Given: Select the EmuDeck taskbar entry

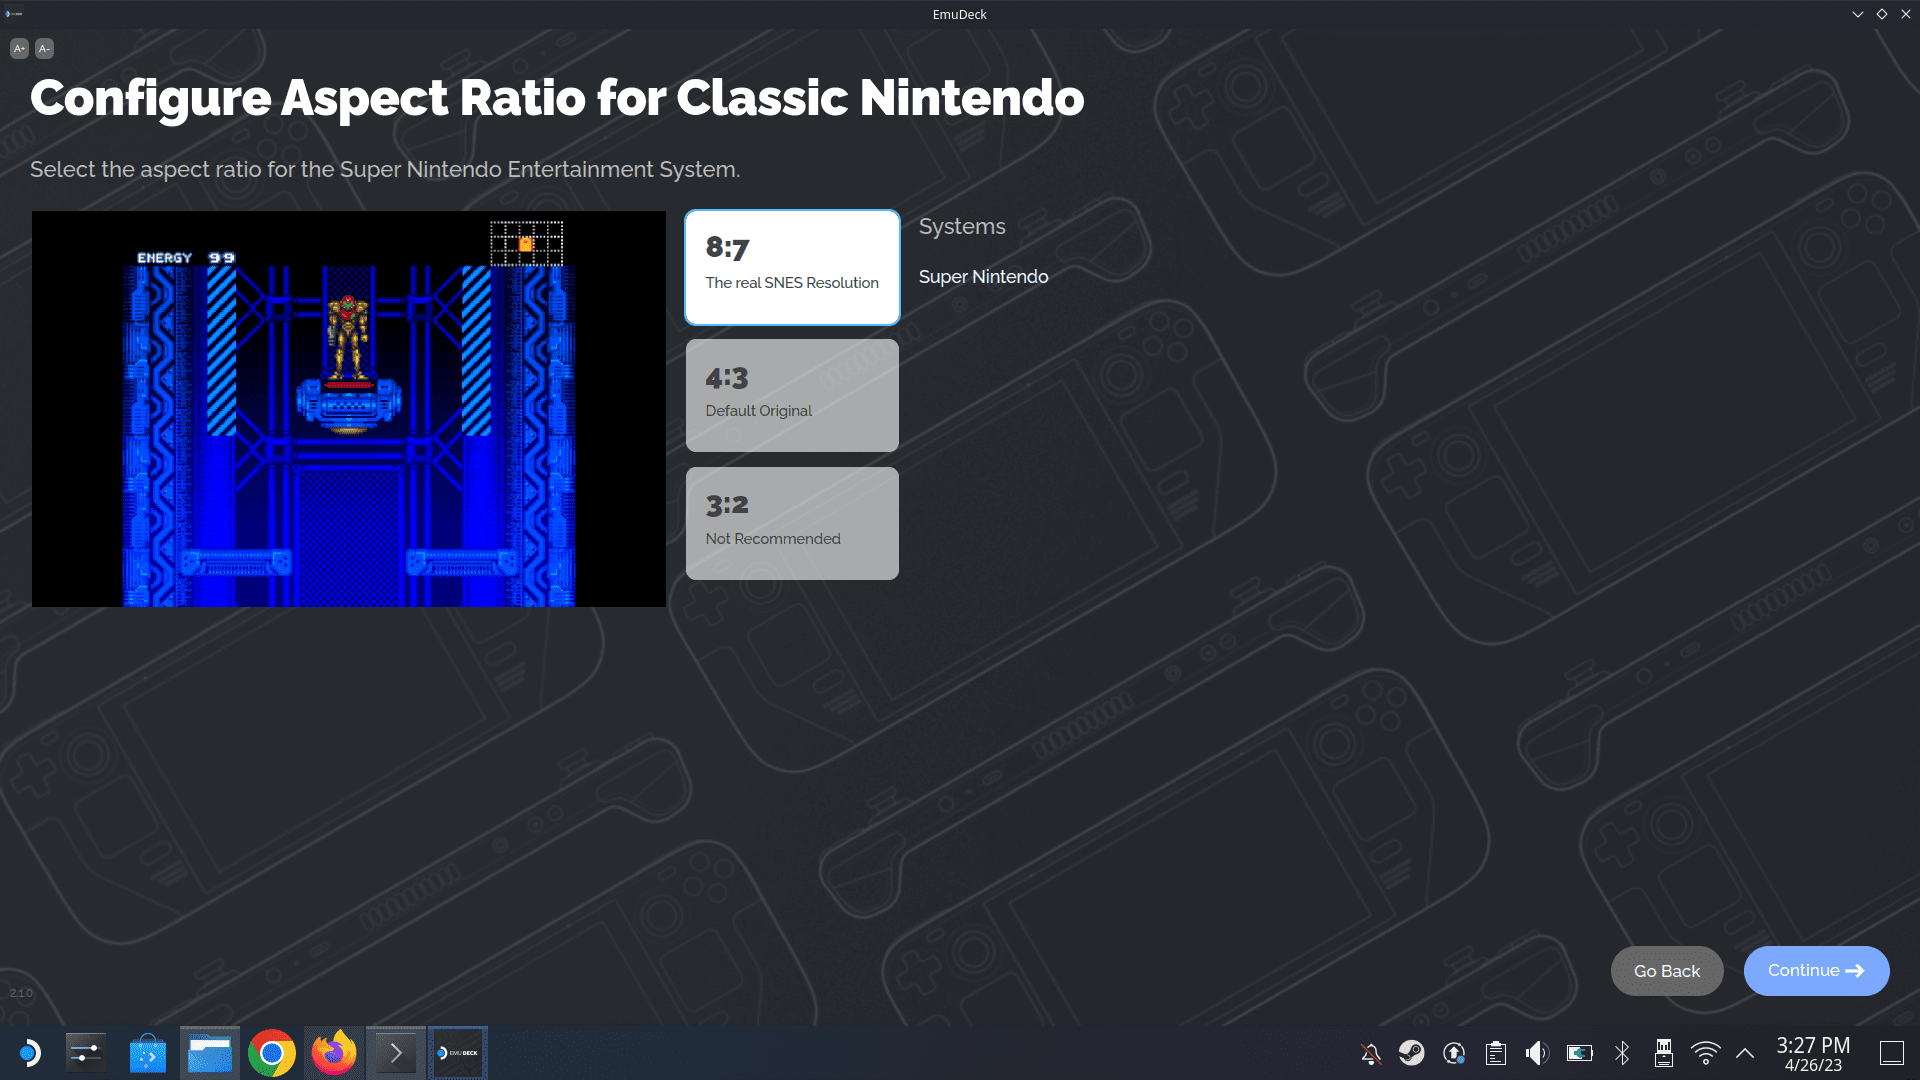Looking at the screenshot, I should pyautogui.click(x=458, y=1053).
